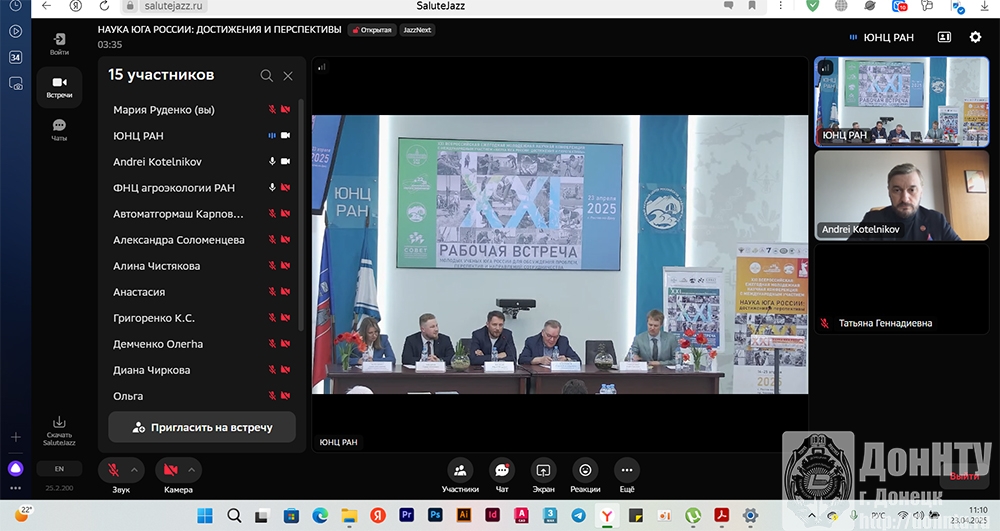Viewport: 1000px width, 531px height.
Task: Open conference settings gear icon
Action: tap(975, 38)
